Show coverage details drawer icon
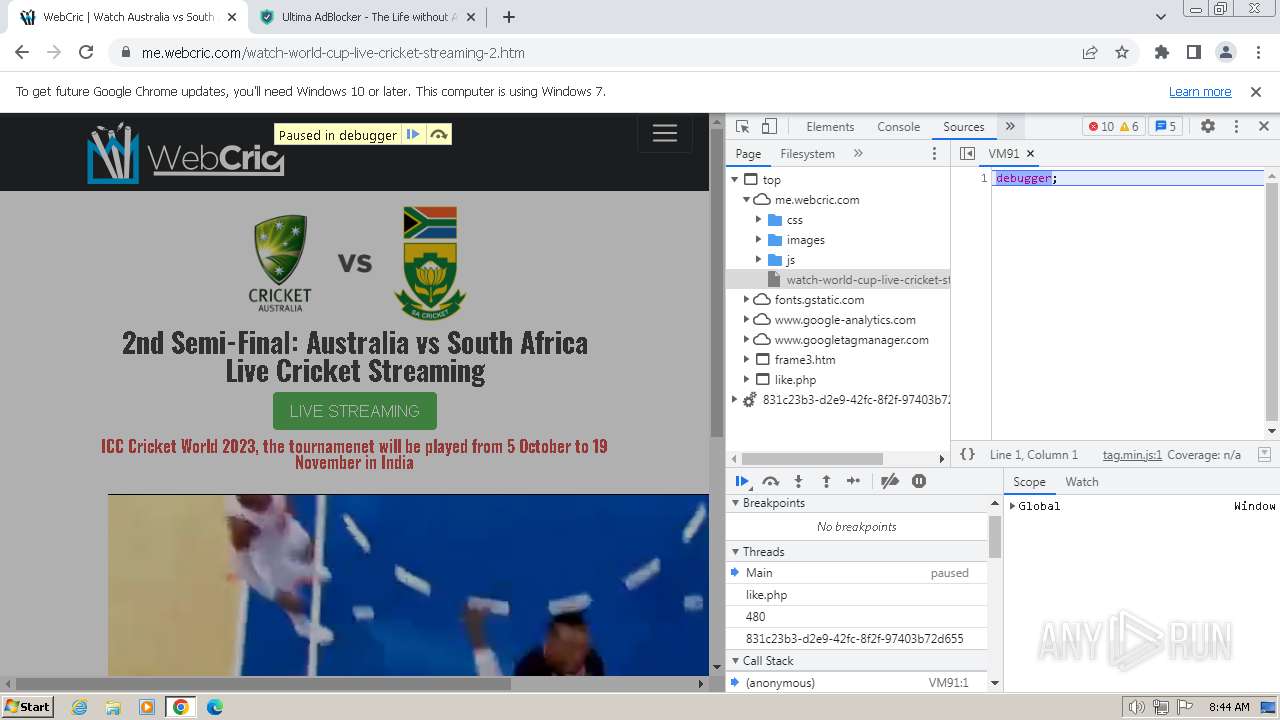 coord(1264,455)
